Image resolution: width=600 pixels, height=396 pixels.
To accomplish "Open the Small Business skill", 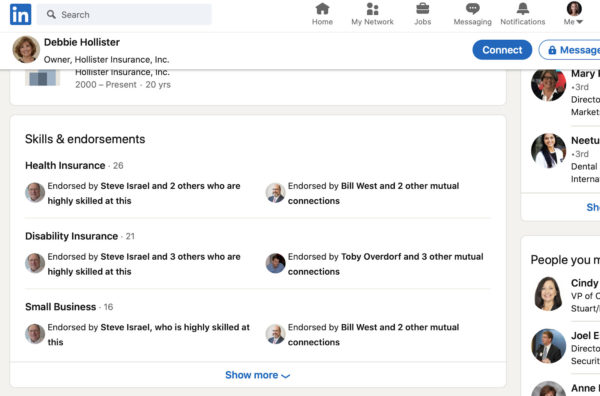I will [60, 307].
